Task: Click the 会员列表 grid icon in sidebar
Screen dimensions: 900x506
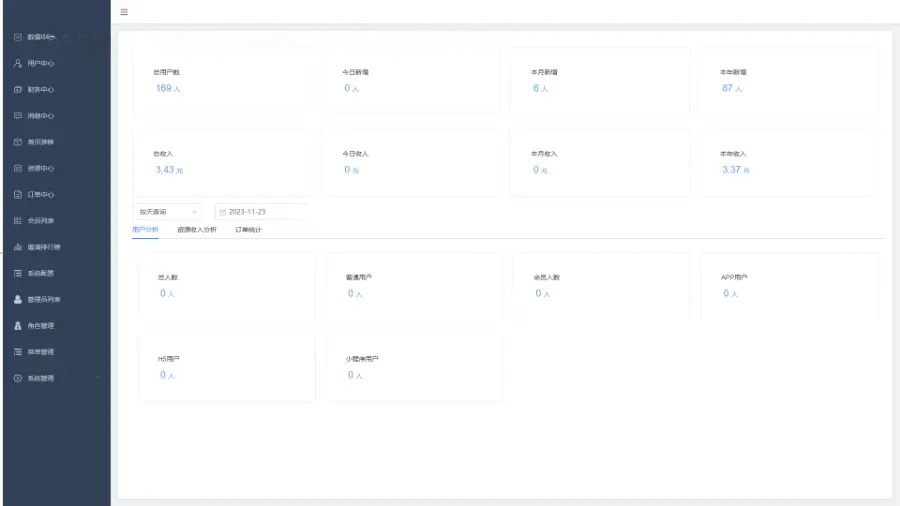Action: point(17,221)
